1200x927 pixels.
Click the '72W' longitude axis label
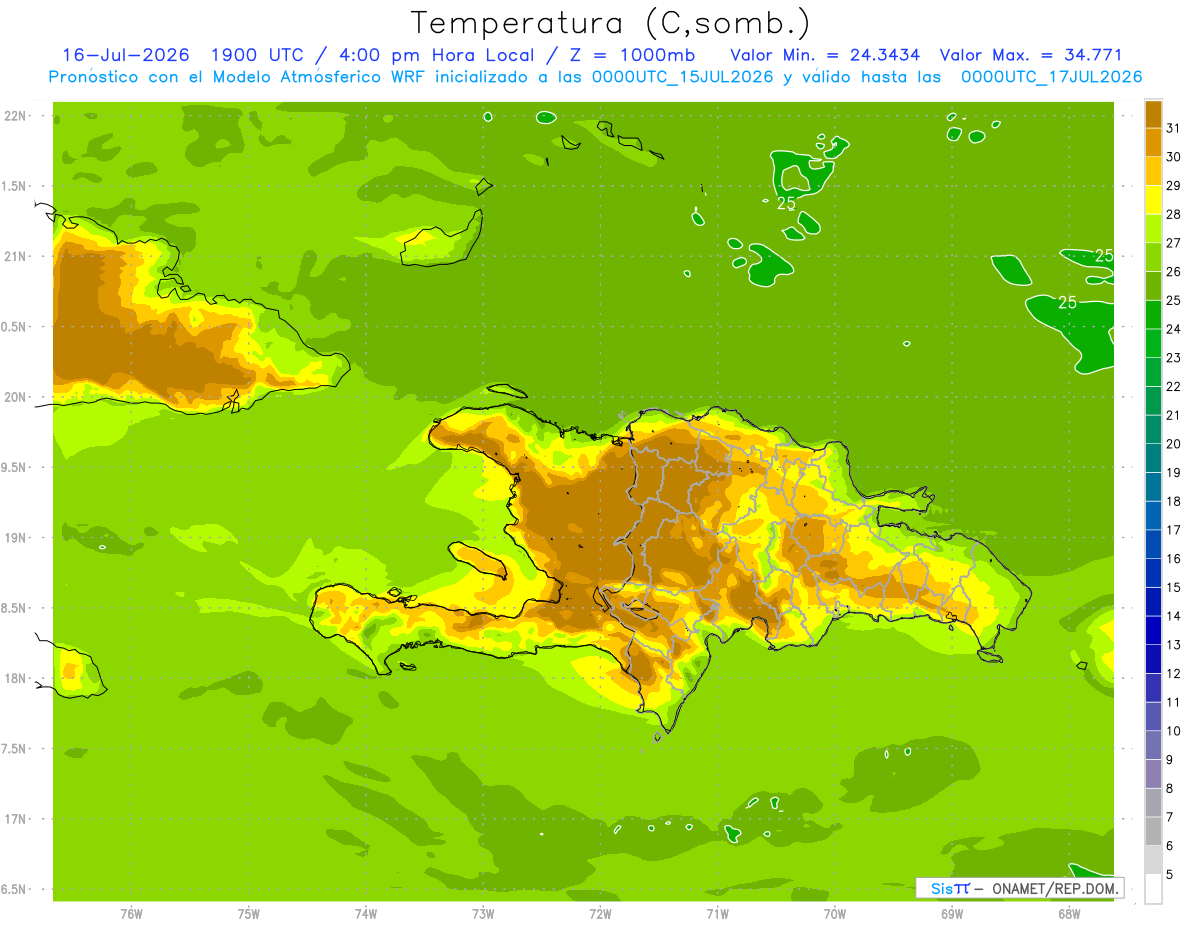[x=600, y=914]
